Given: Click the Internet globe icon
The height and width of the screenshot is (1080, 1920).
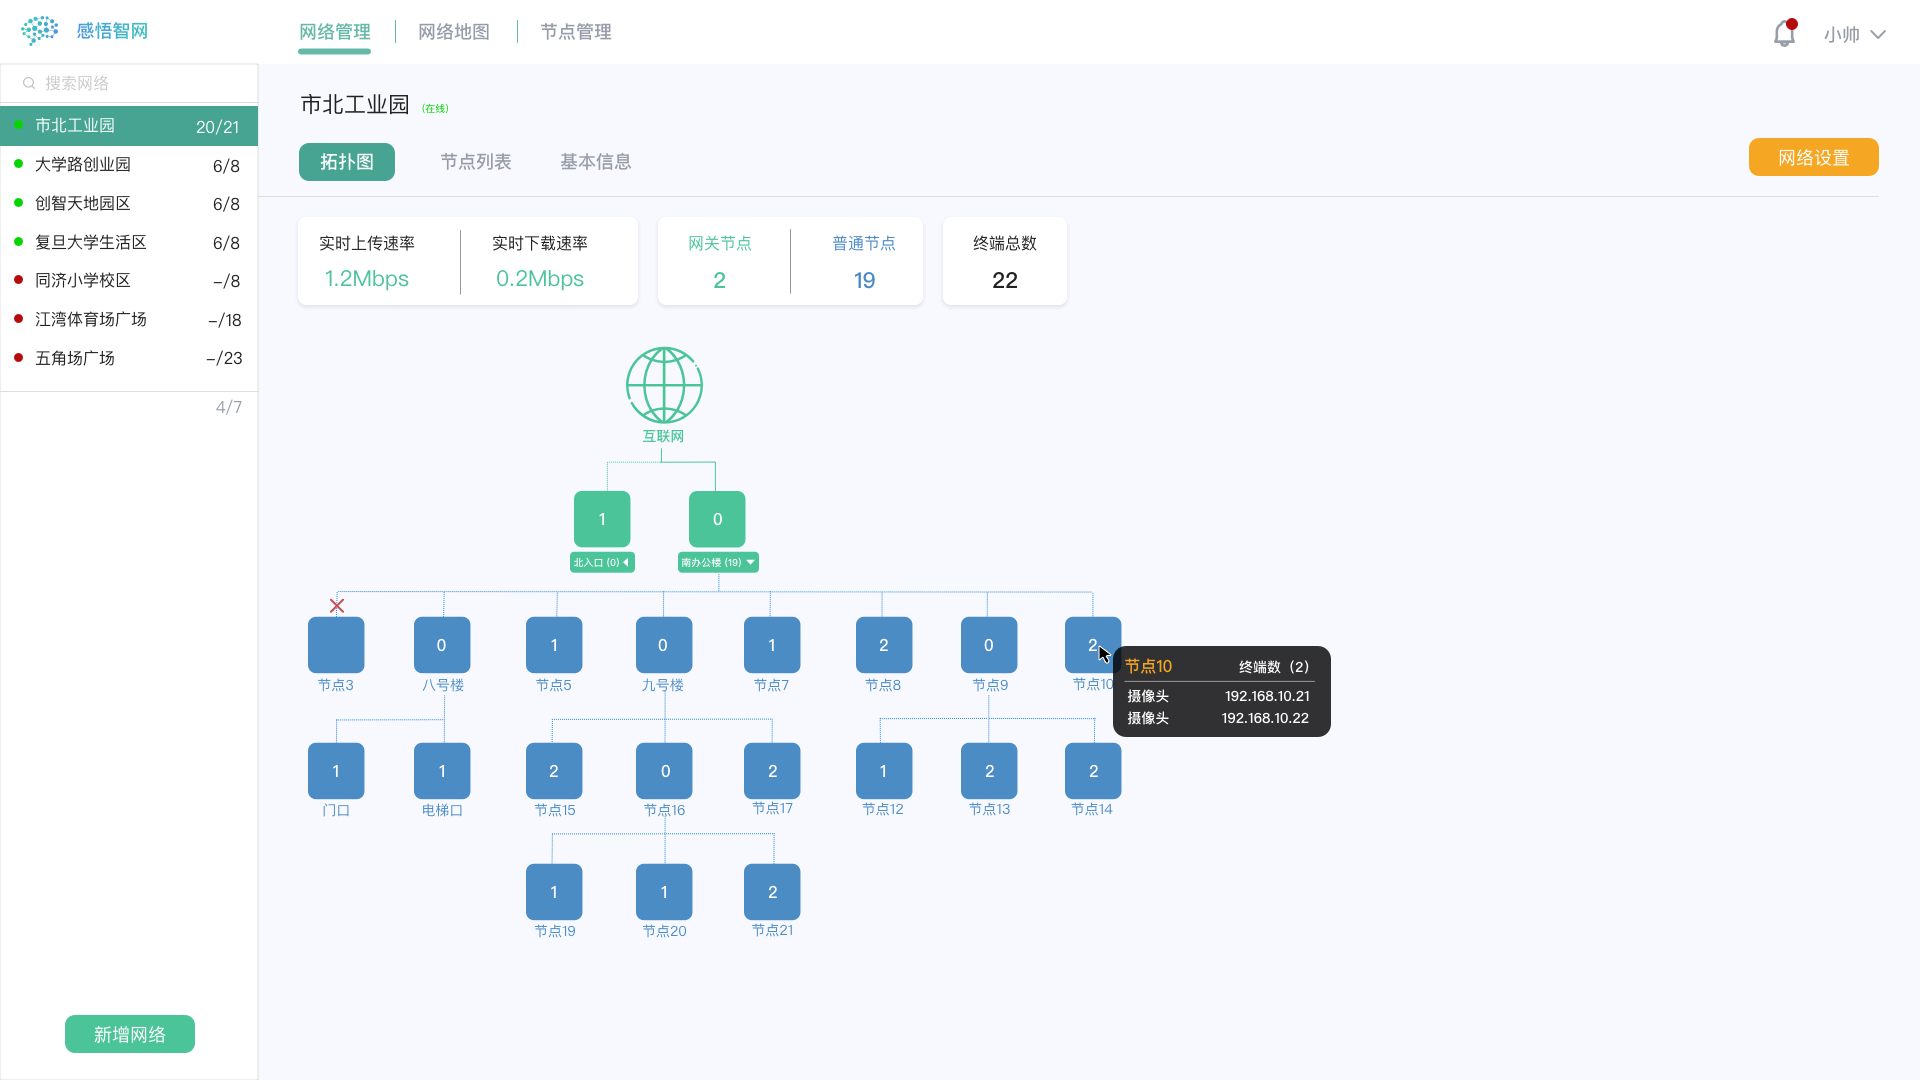Looking at the screenshot, I should [664, 385].
